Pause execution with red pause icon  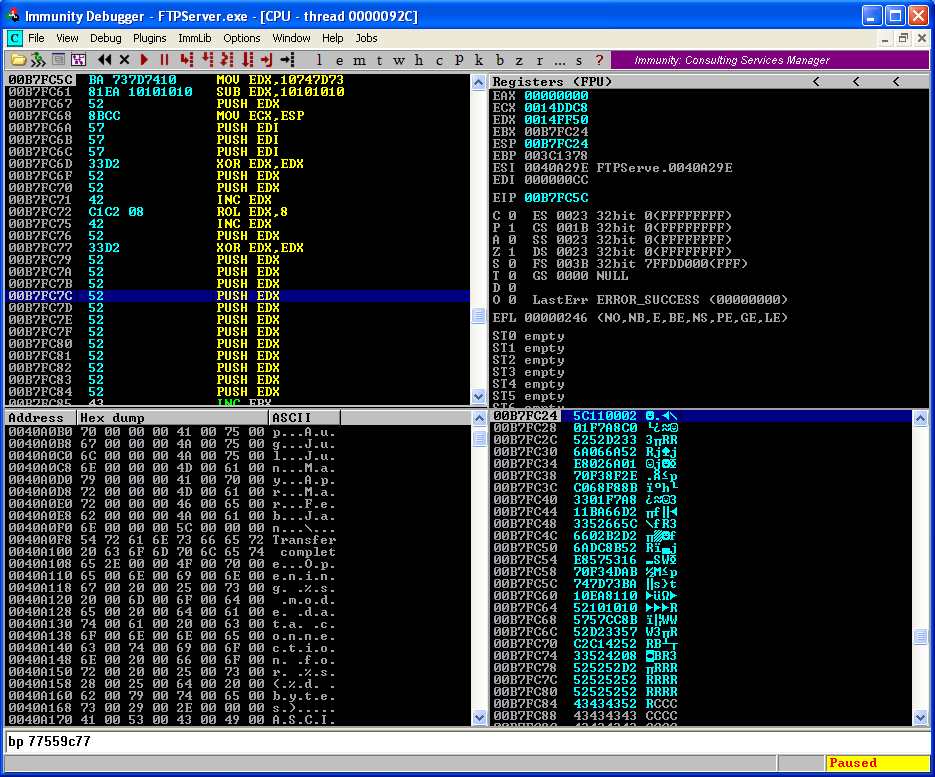click(165, 60)
